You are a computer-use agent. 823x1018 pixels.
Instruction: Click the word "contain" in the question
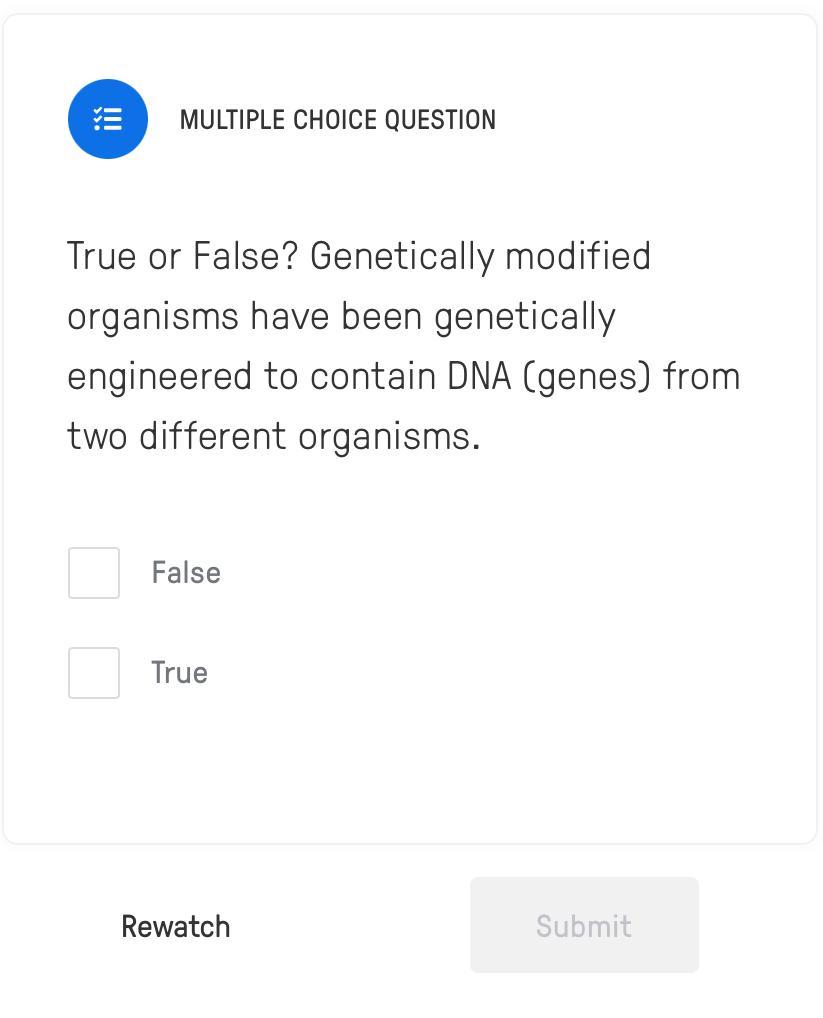point(373,377)
